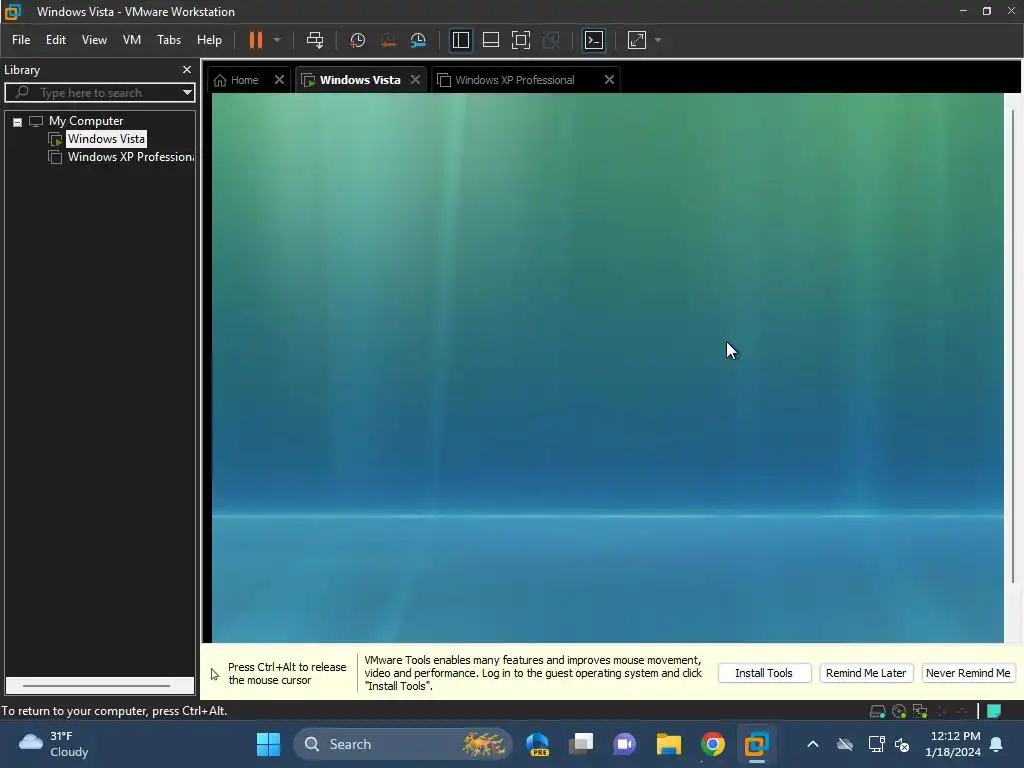The height and width of the screenshot is (768, 1024).
Task: Close the Home tab
Action: (279, 80)
